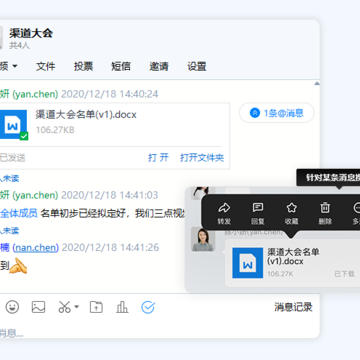This screenshot has height=360, width=360.
Task: Open the emoji picker in the input toolbar
Action: coord(12,307)
